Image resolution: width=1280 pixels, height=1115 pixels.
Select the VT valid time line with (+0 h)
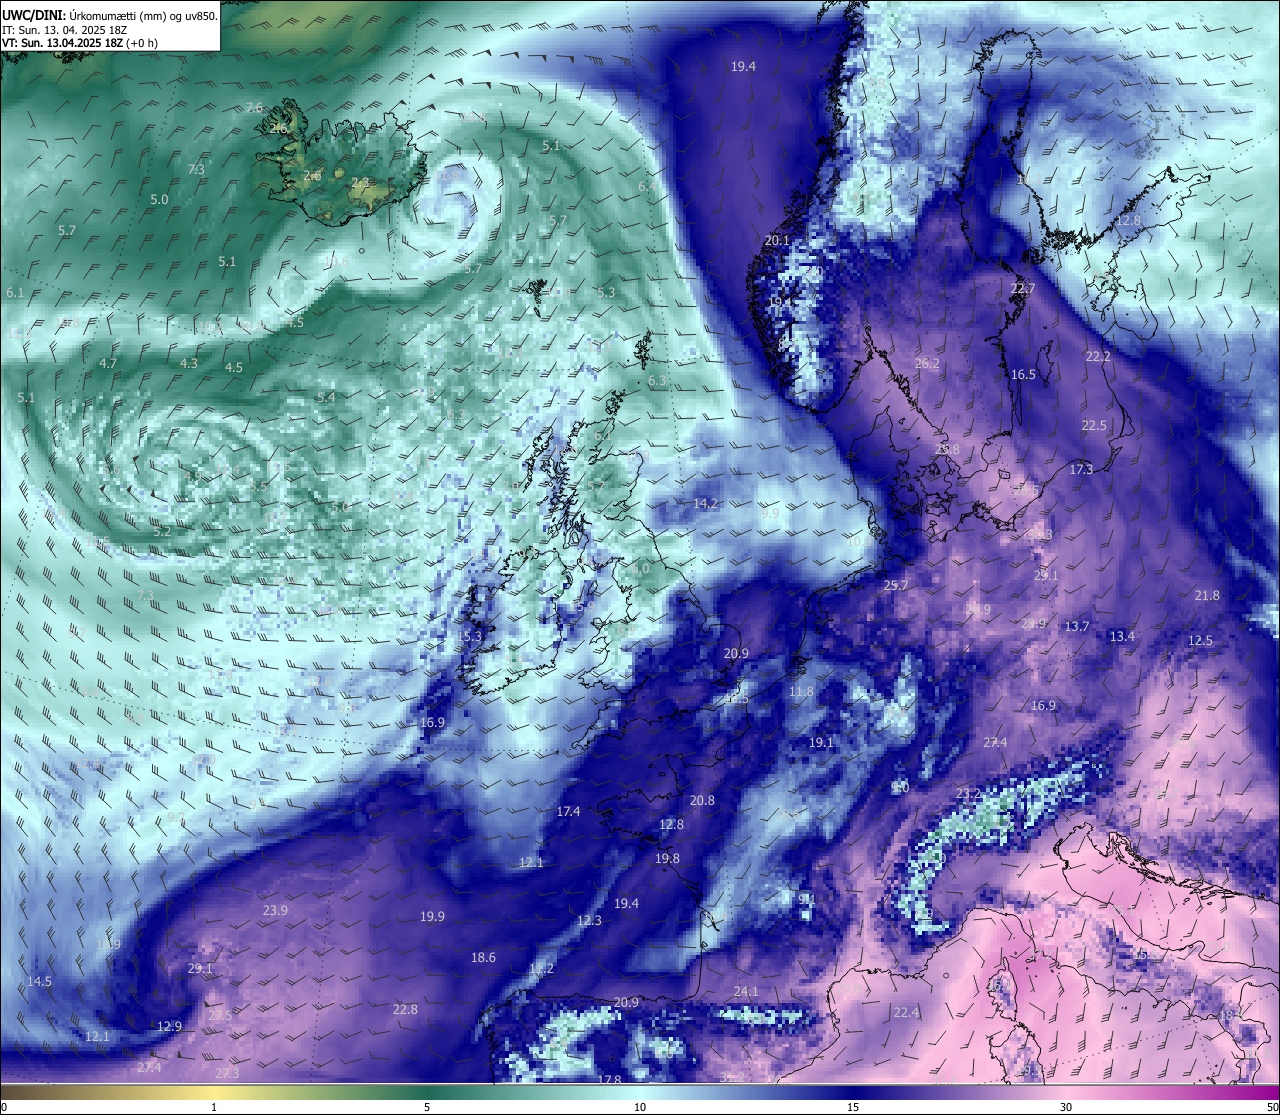(x=80, y=43)
